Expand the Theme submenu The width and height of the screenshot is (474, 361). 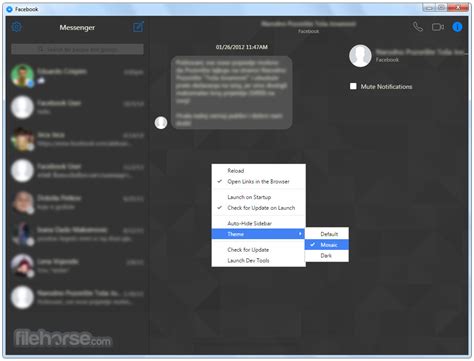click(258, 234)
